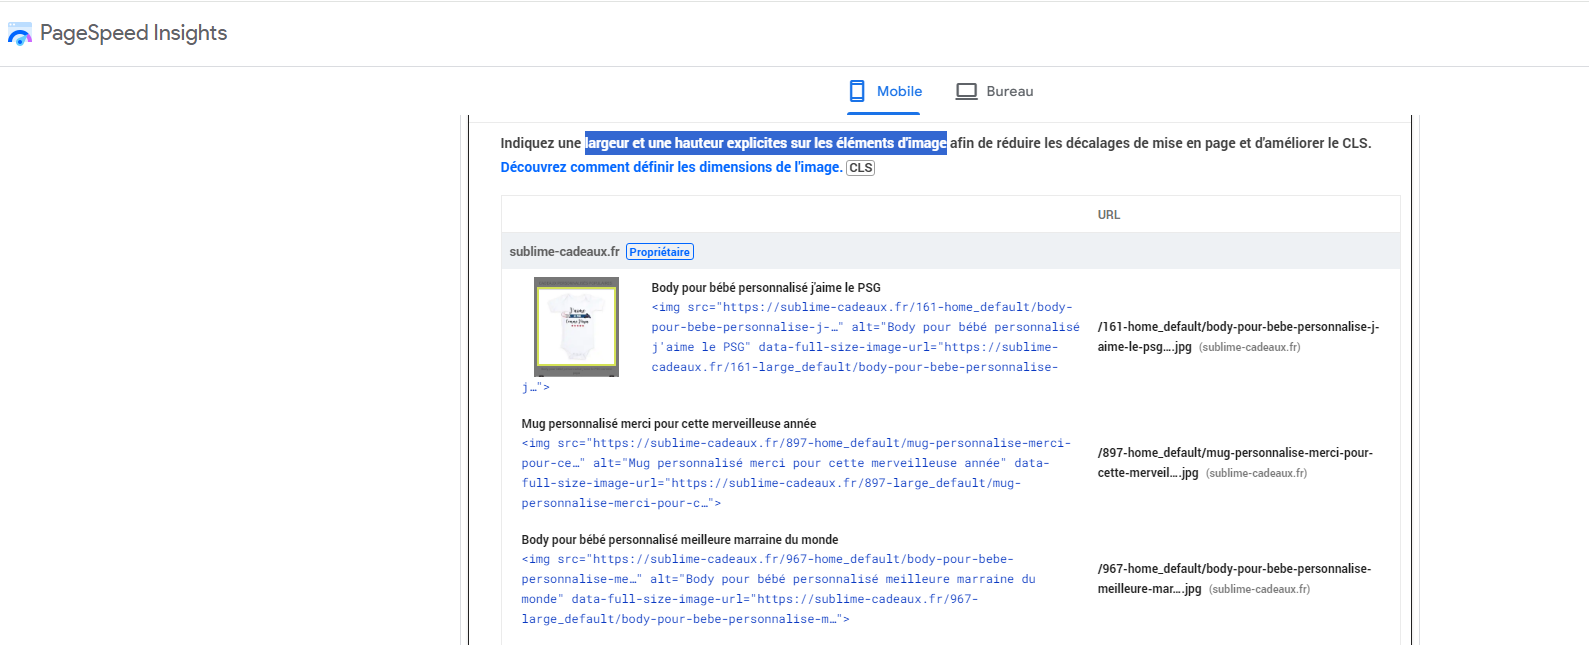Open the /161-home_default body PSG image URL
The width and height of the screenshot is (1589, 648).
pyautogui.click(x=1238, y=337)
